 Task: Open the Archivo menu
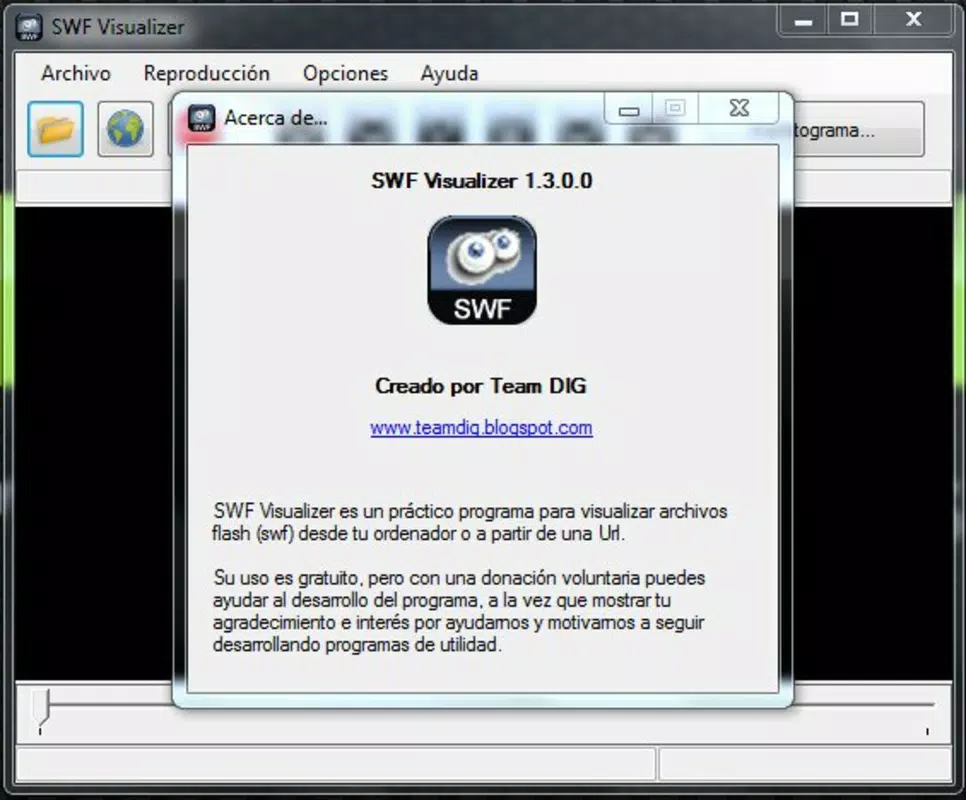(76, 73)
